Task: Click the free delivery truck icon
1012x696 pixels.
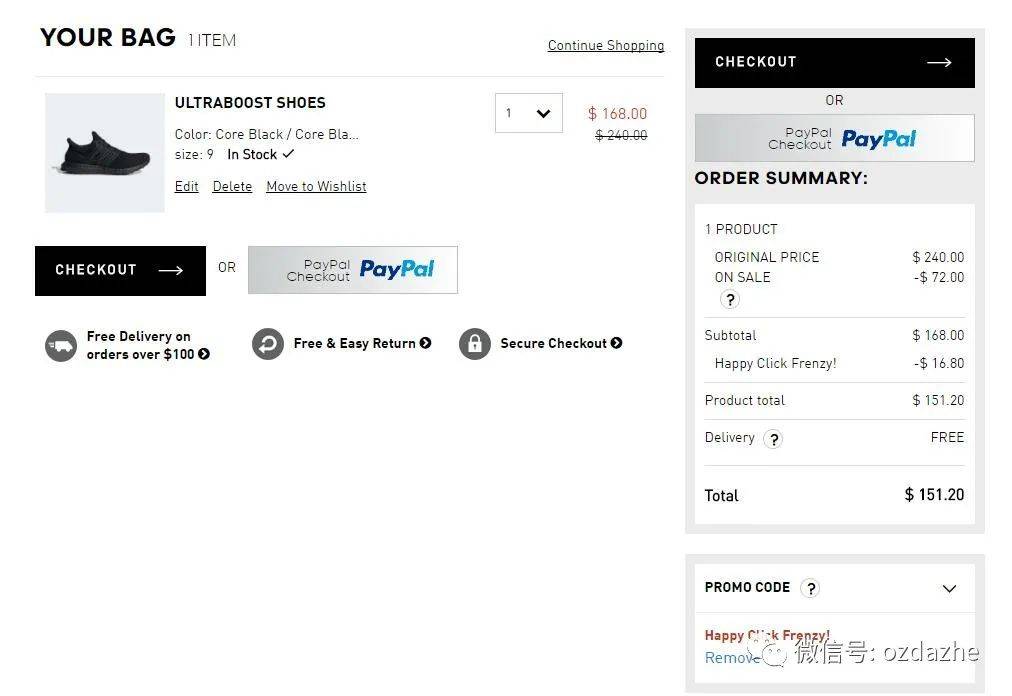Action: 61,346
